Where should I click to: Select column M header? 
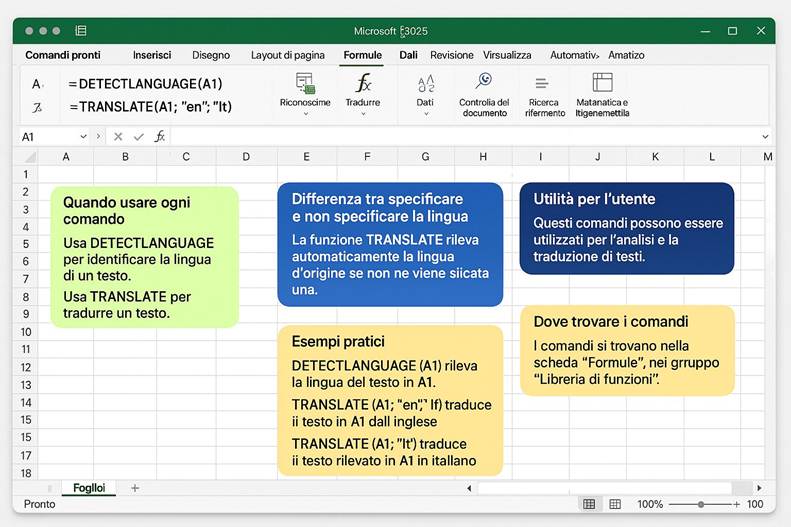pyautogui.click(x=768, y=157)
